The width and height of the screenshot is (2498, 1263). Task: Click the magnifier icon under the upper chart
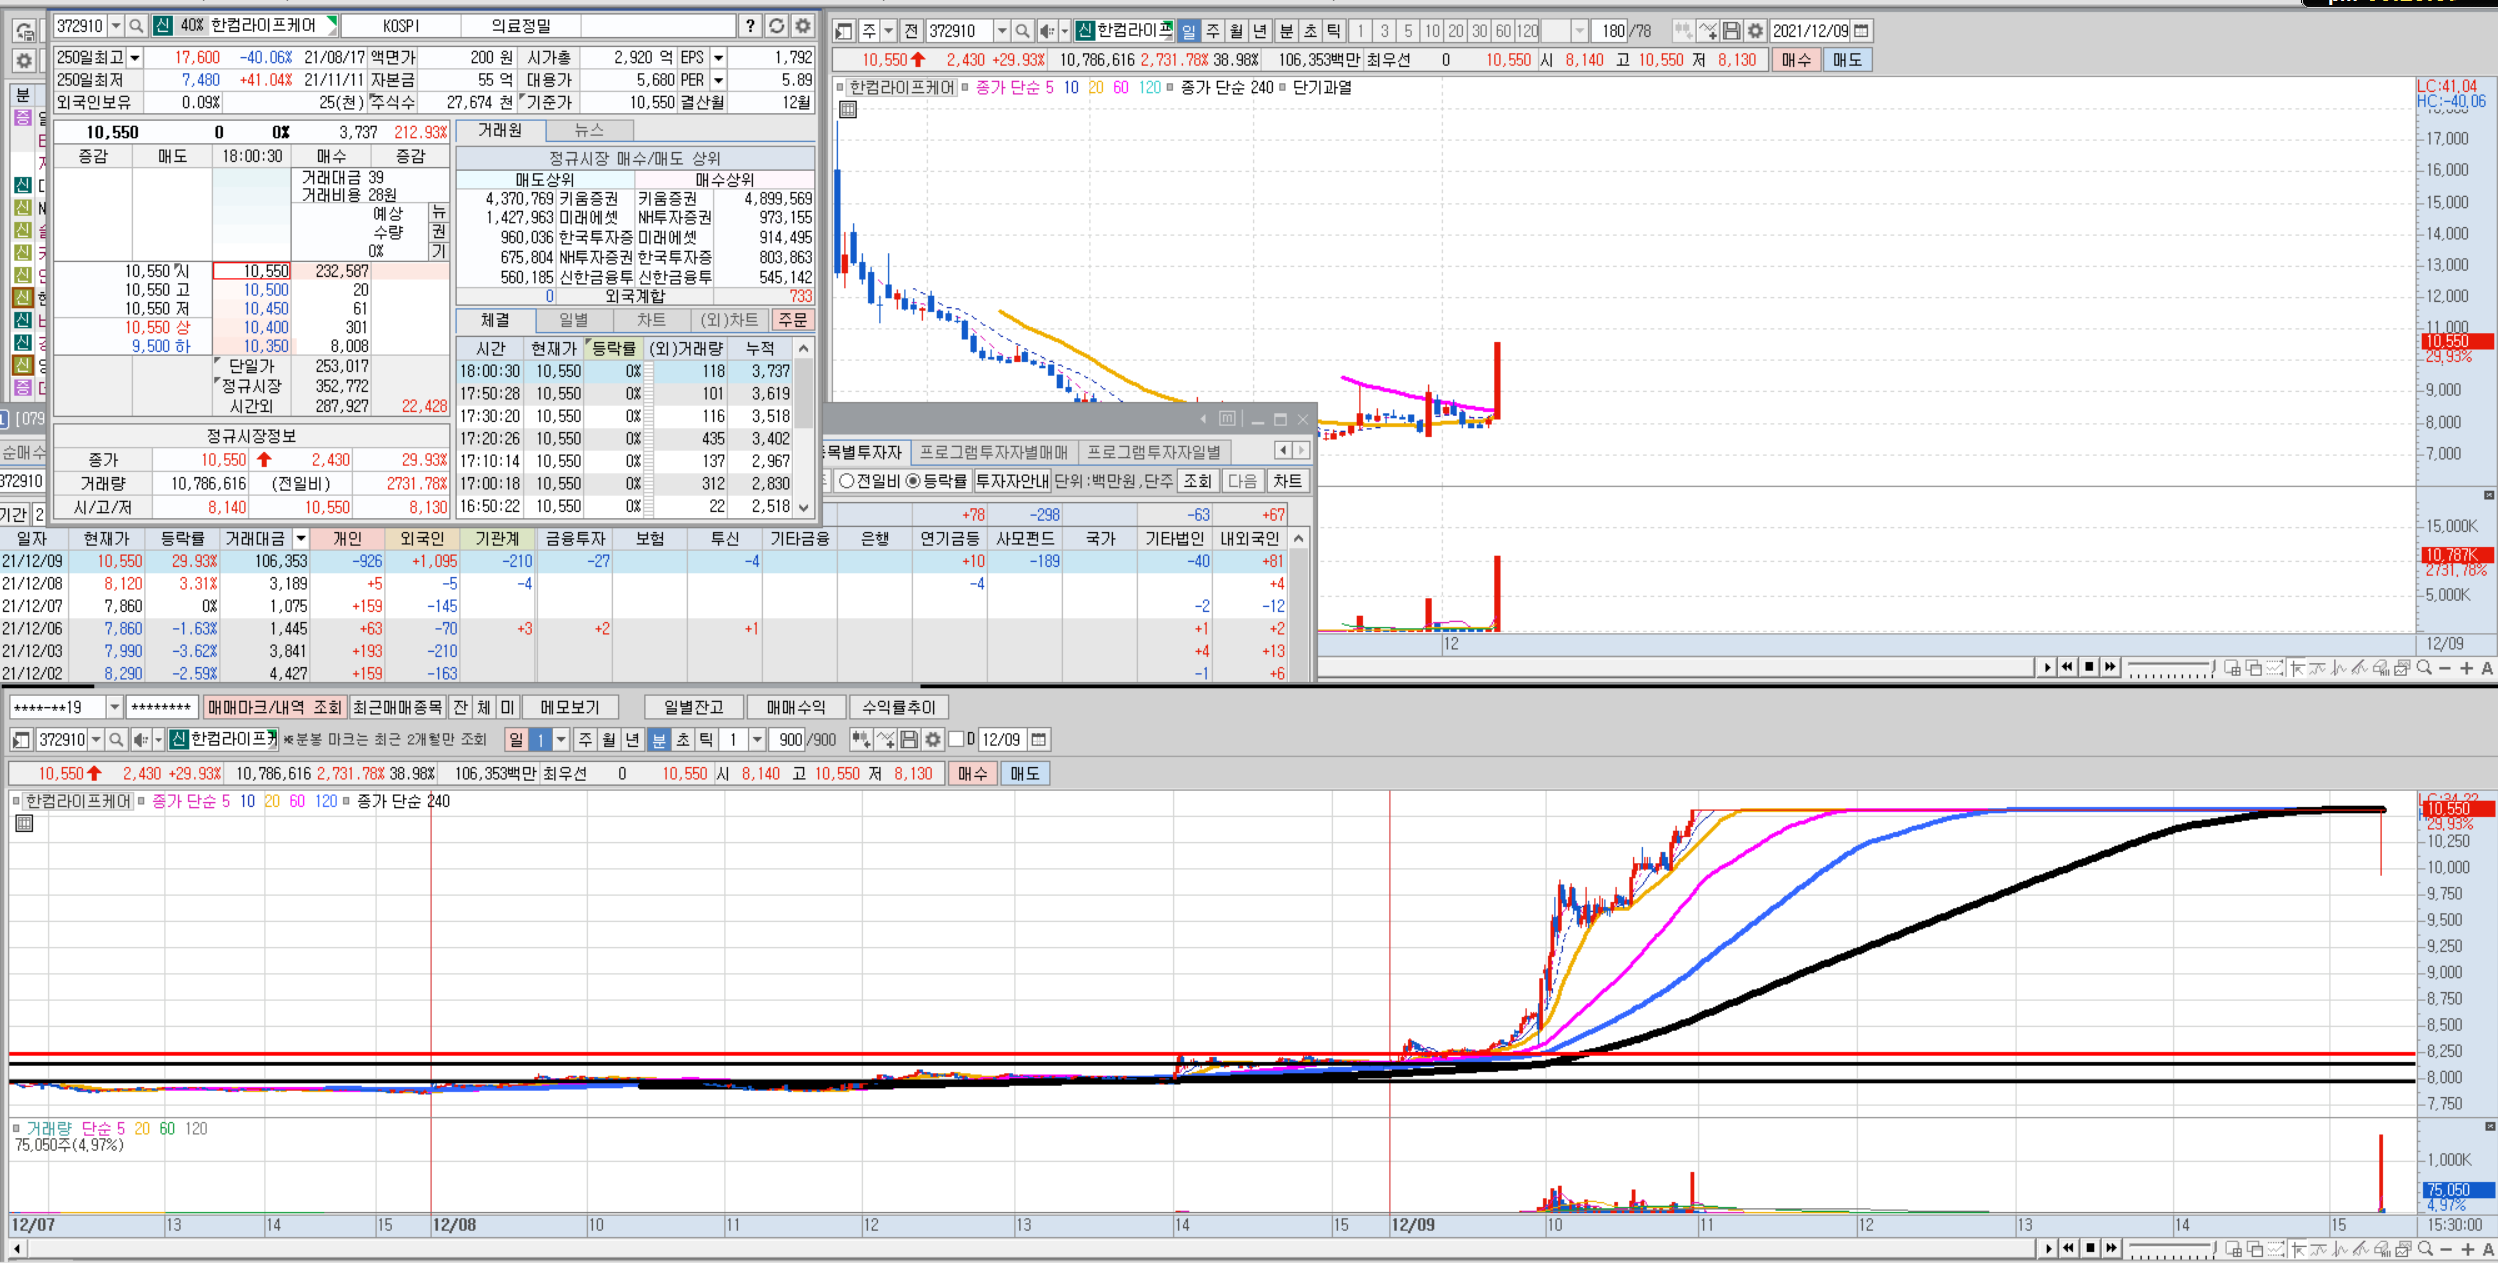pos(2424,668)
